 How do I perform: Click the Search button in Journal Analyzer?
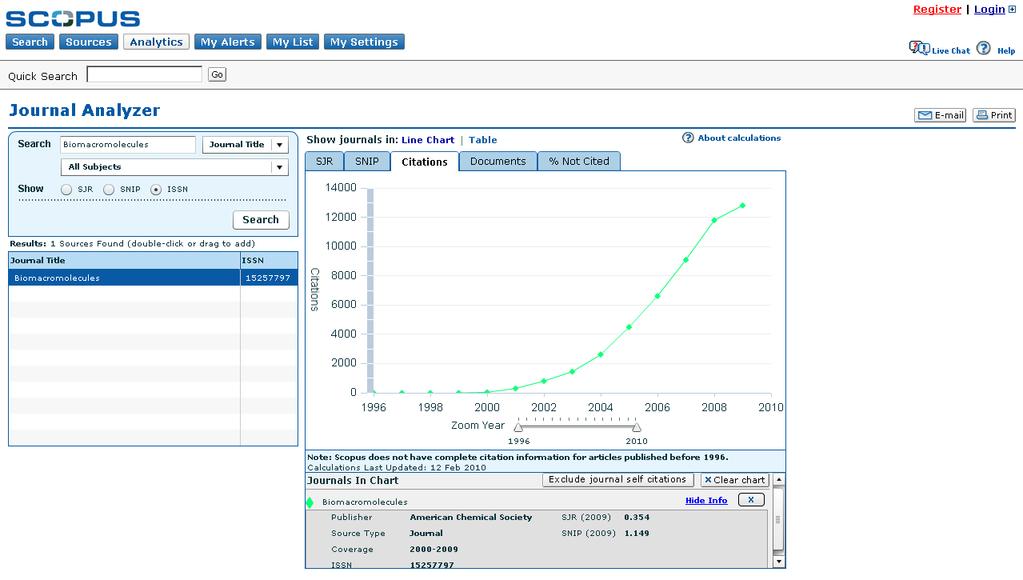pyautogui.click(x=261, y=220)
